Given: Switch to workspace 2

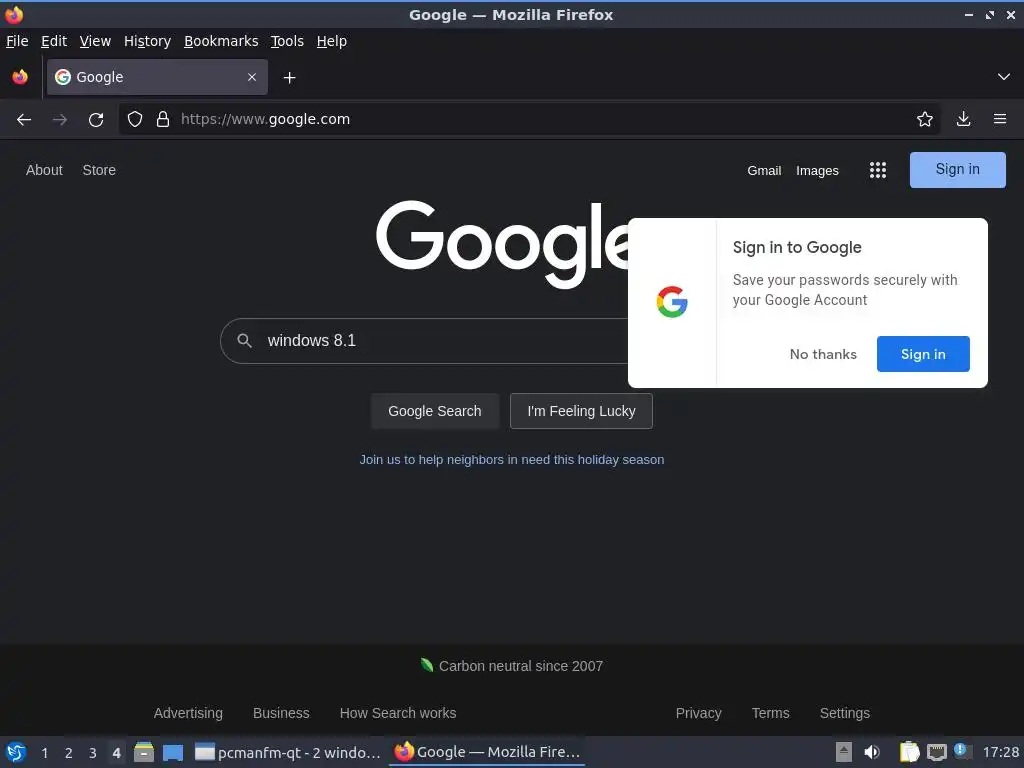Looking at the screenshot, I should click(x=69, y=753).
